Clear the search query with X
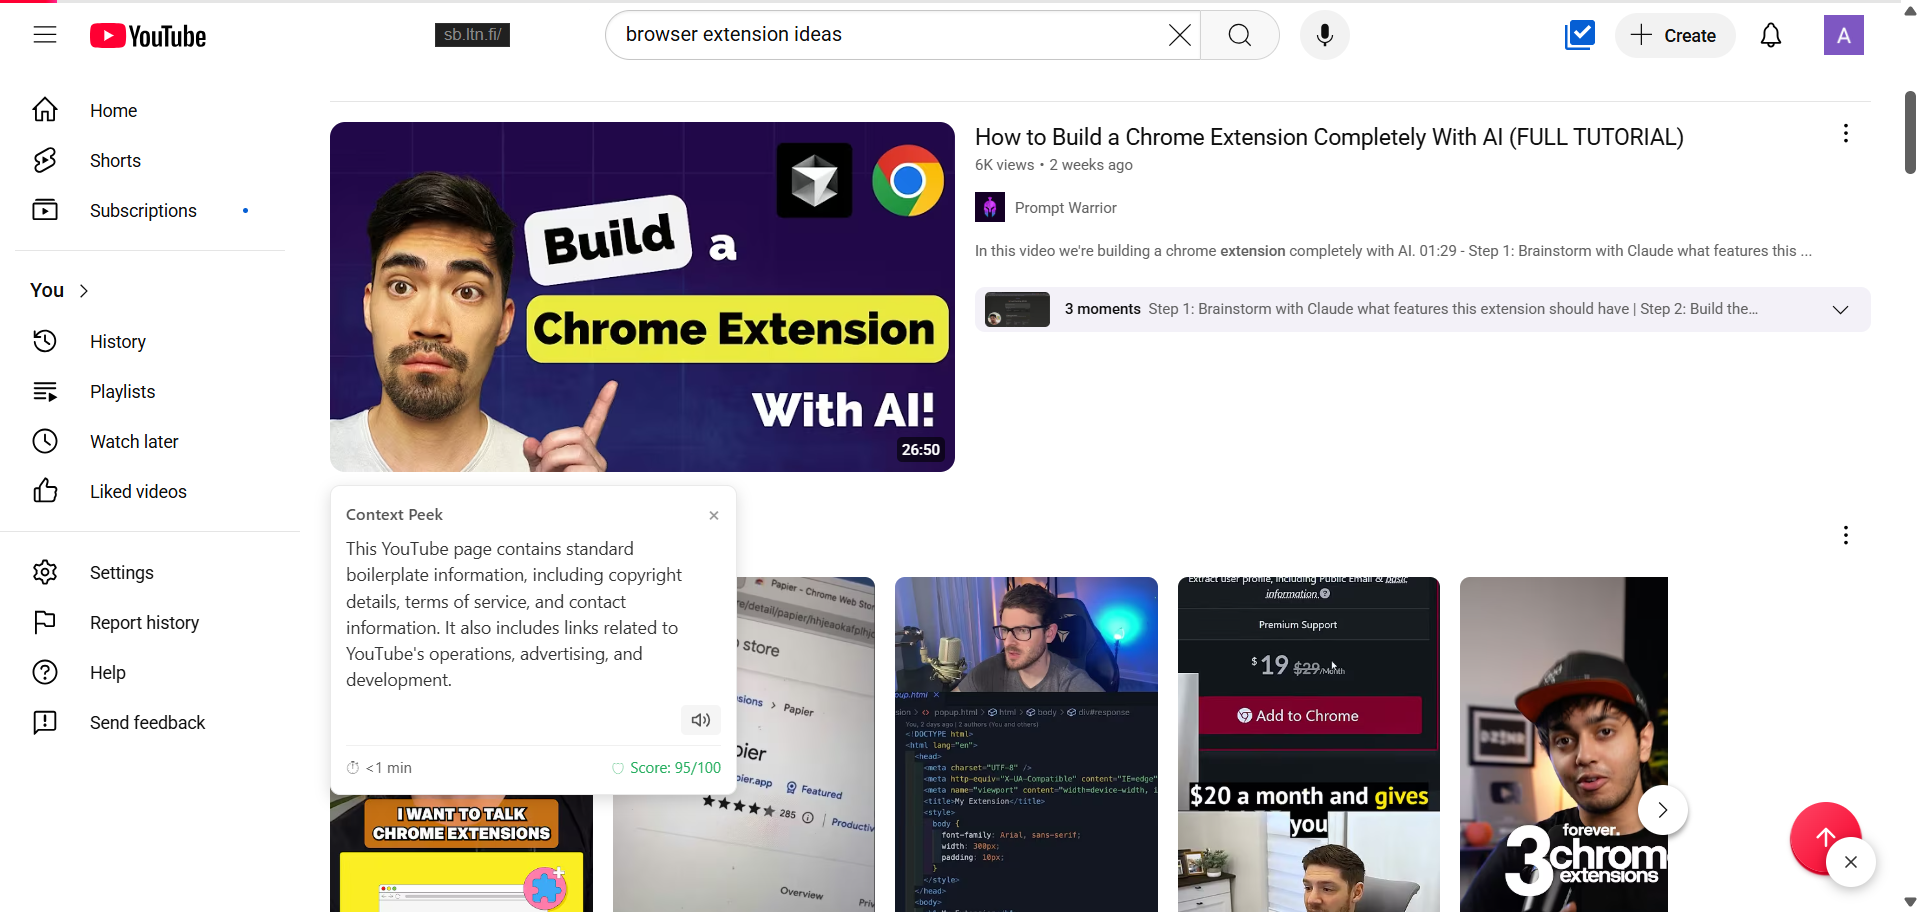This screenshot has height=912, width=1920. [1179, 35]
